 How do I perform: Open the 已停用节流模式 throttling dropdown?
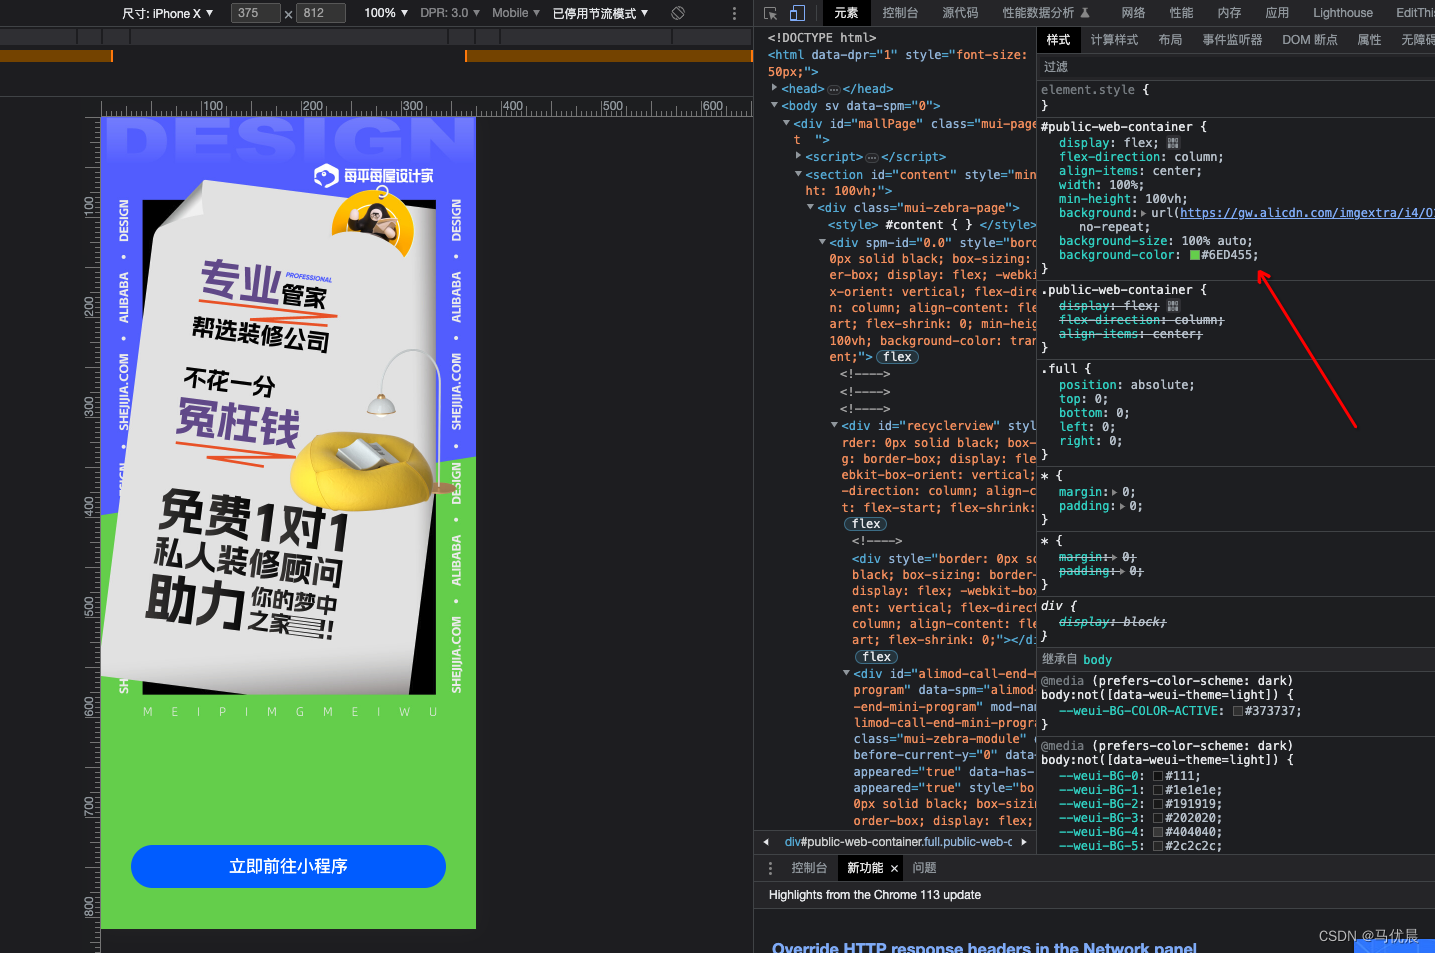[601, 13]
